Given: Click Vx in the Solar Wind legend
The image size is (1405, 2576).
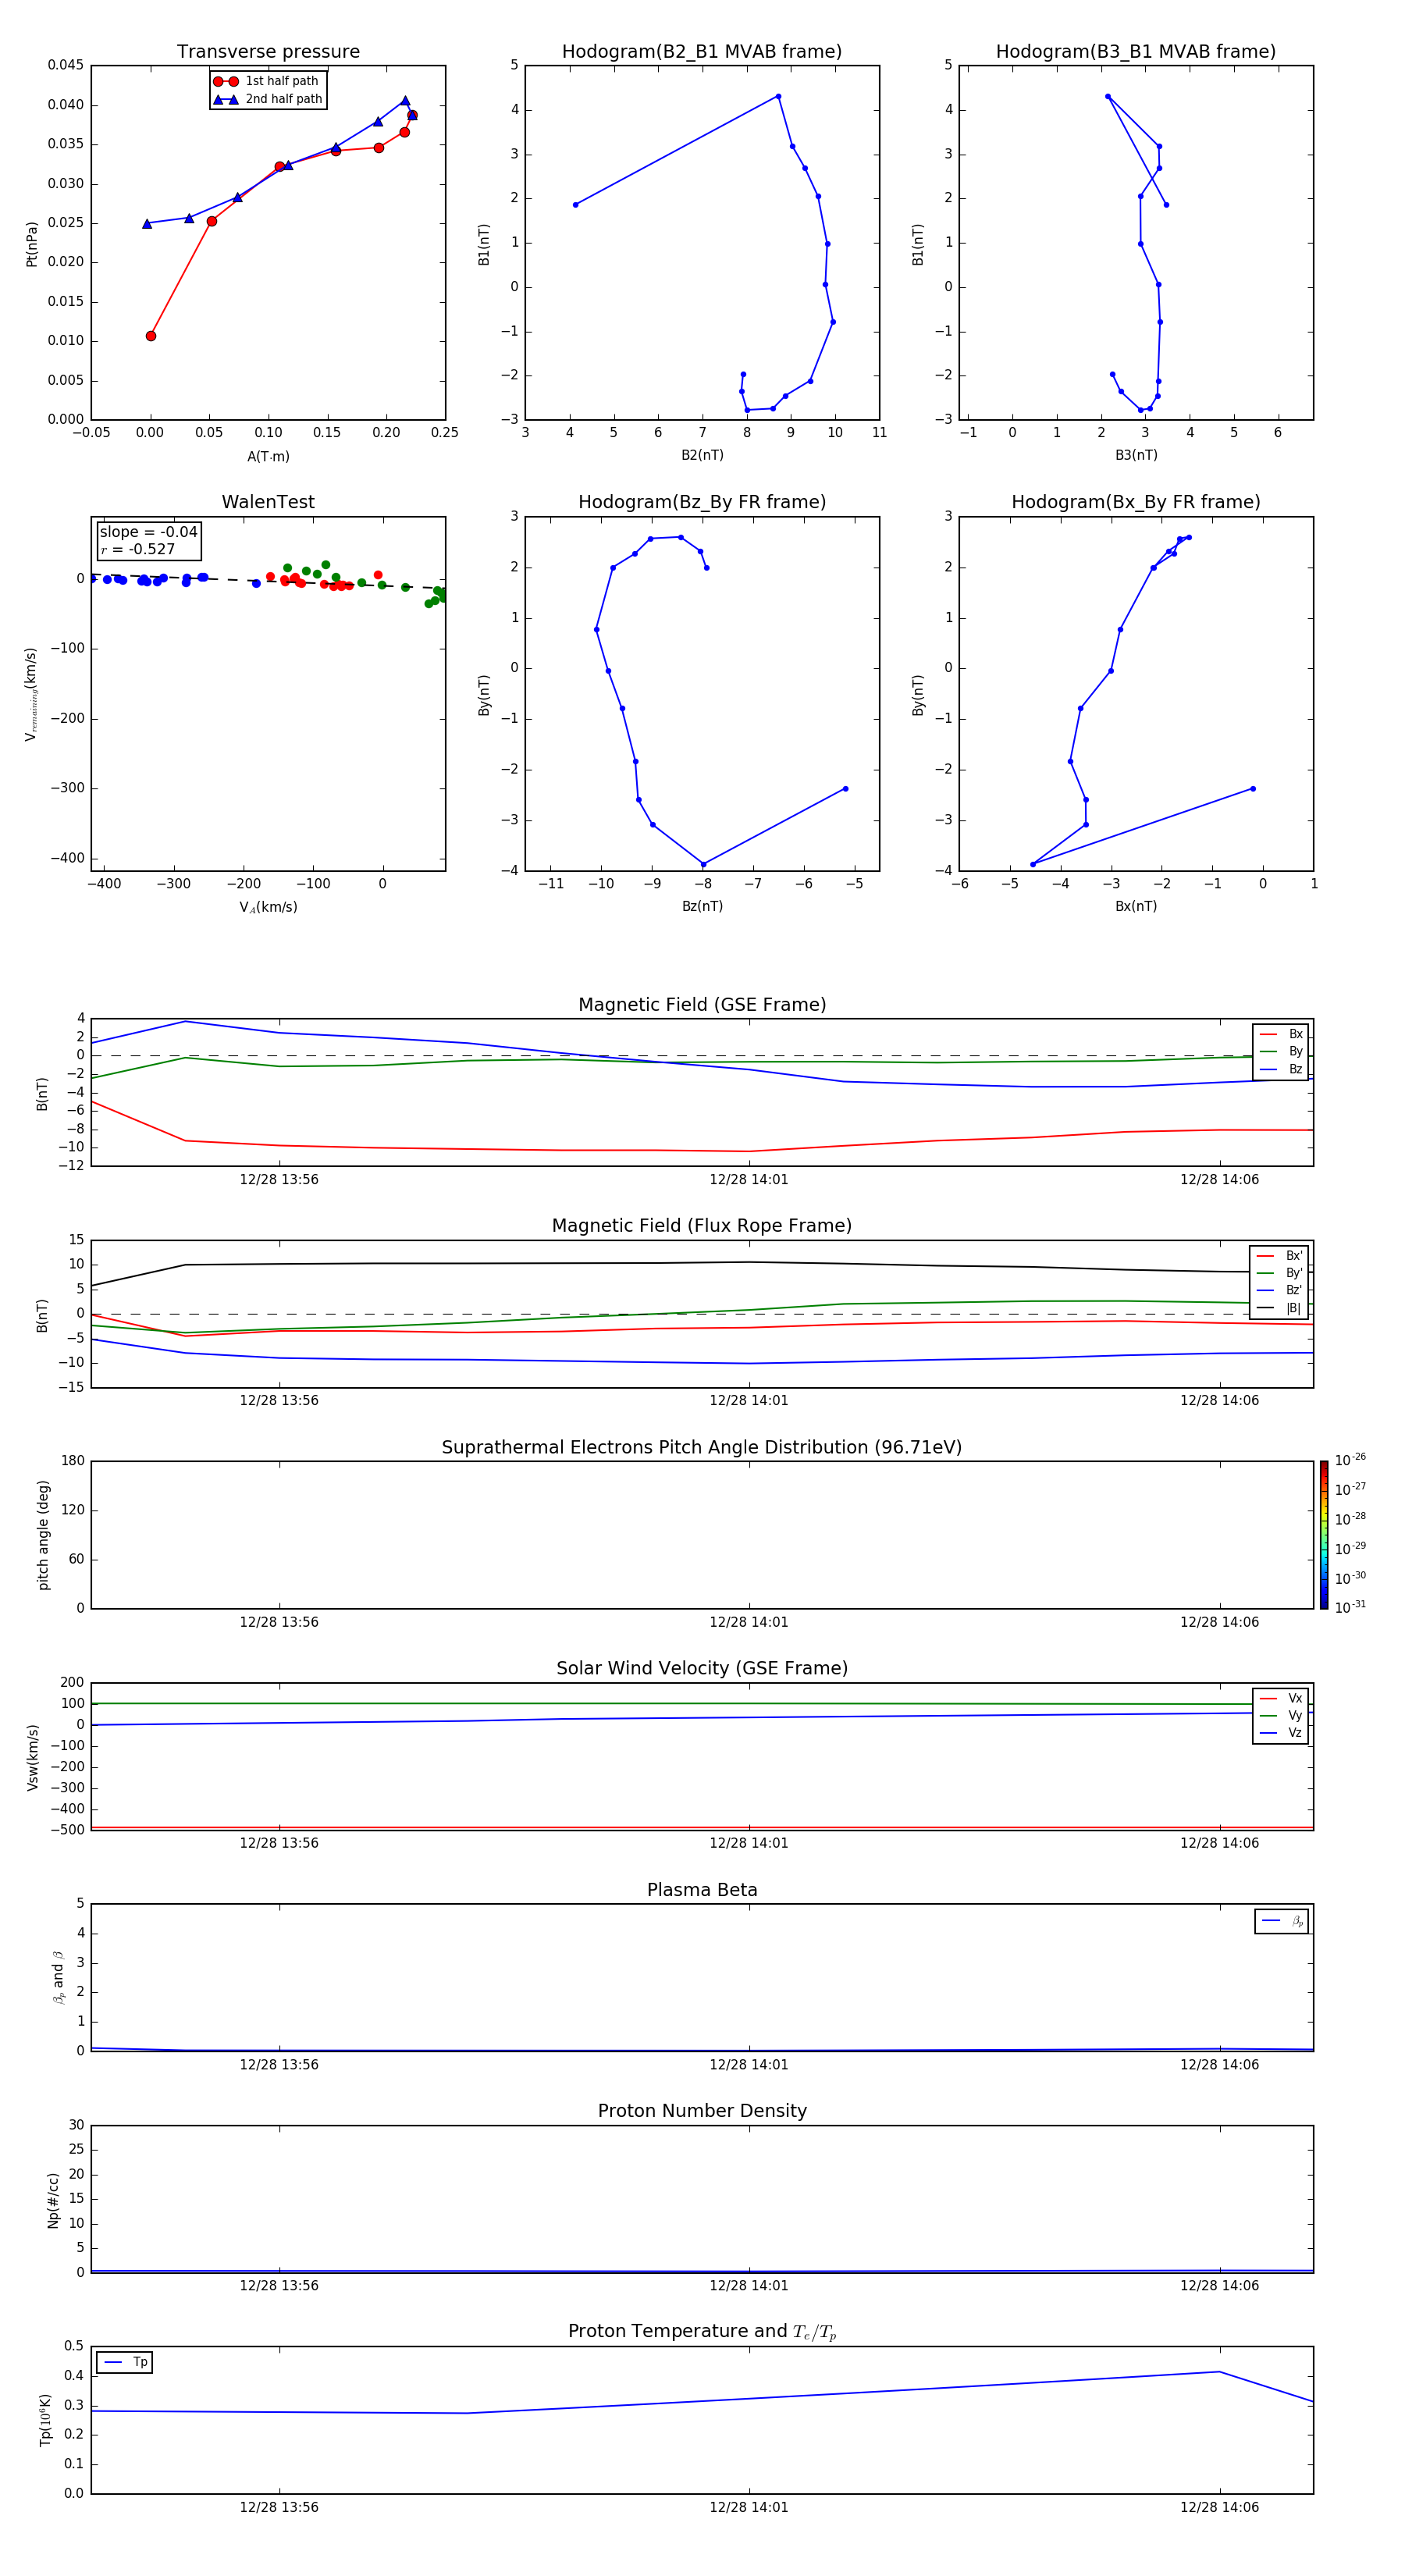Looking at the screenshot, I should coord(1281,1698).
